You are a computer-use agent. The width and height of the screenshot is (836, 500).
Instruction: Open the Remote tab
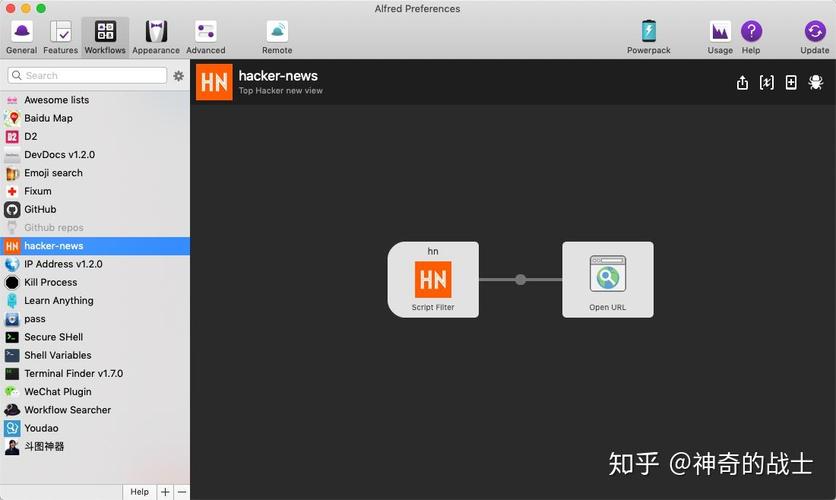pos(277,37)
